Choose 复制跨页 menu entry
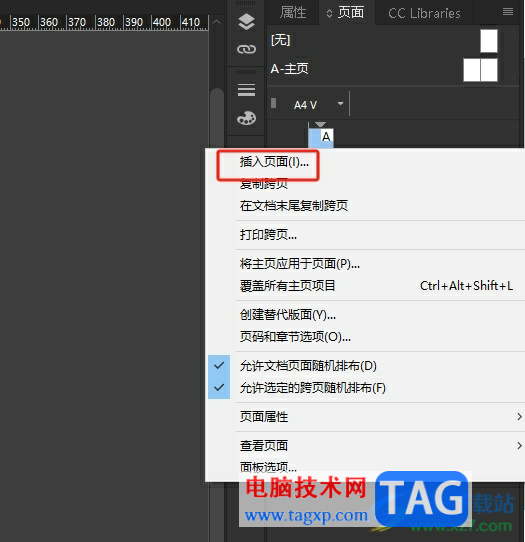This screenshot has height=542, width=525. tap(365, 184)
